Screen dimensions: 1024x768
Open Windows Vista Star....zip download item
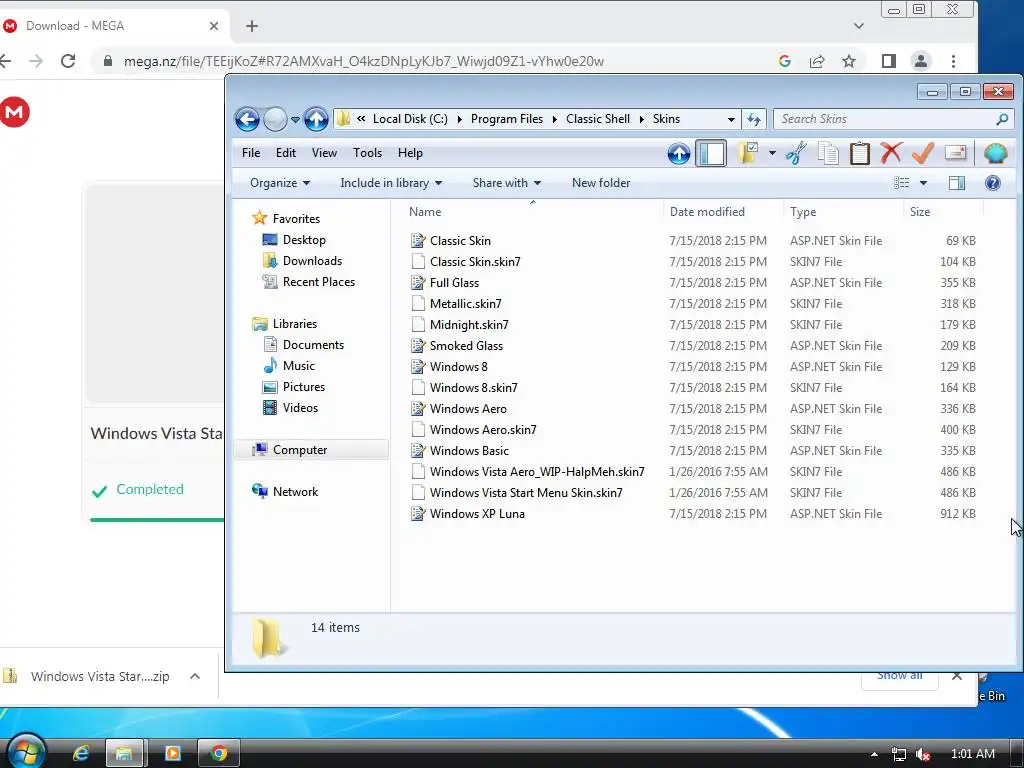tap(99, 677)
